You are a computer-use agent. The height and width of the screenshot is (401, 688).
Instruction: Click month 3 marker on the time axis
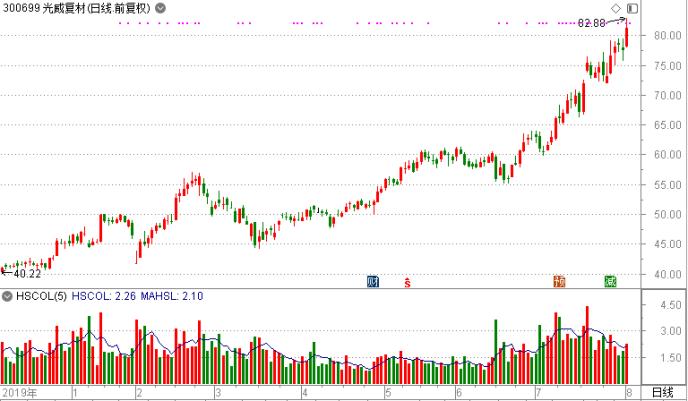[219, 391]
